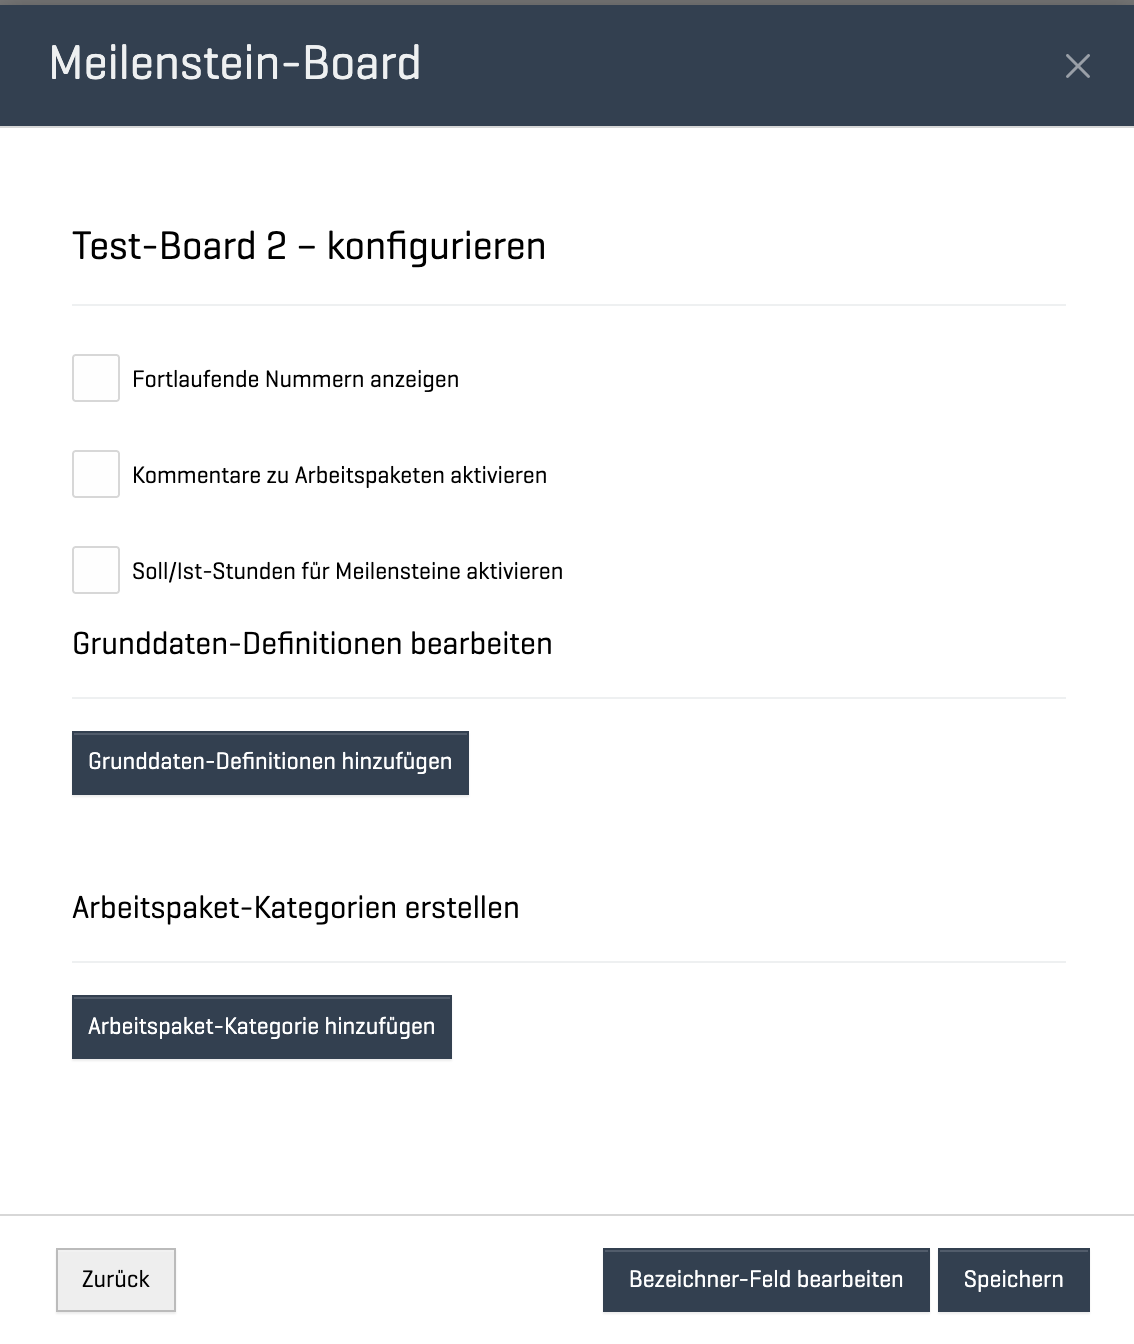Click the Meilenstein-Board dialog title
Viewport: 1134px width, 1344px height.
235,63
